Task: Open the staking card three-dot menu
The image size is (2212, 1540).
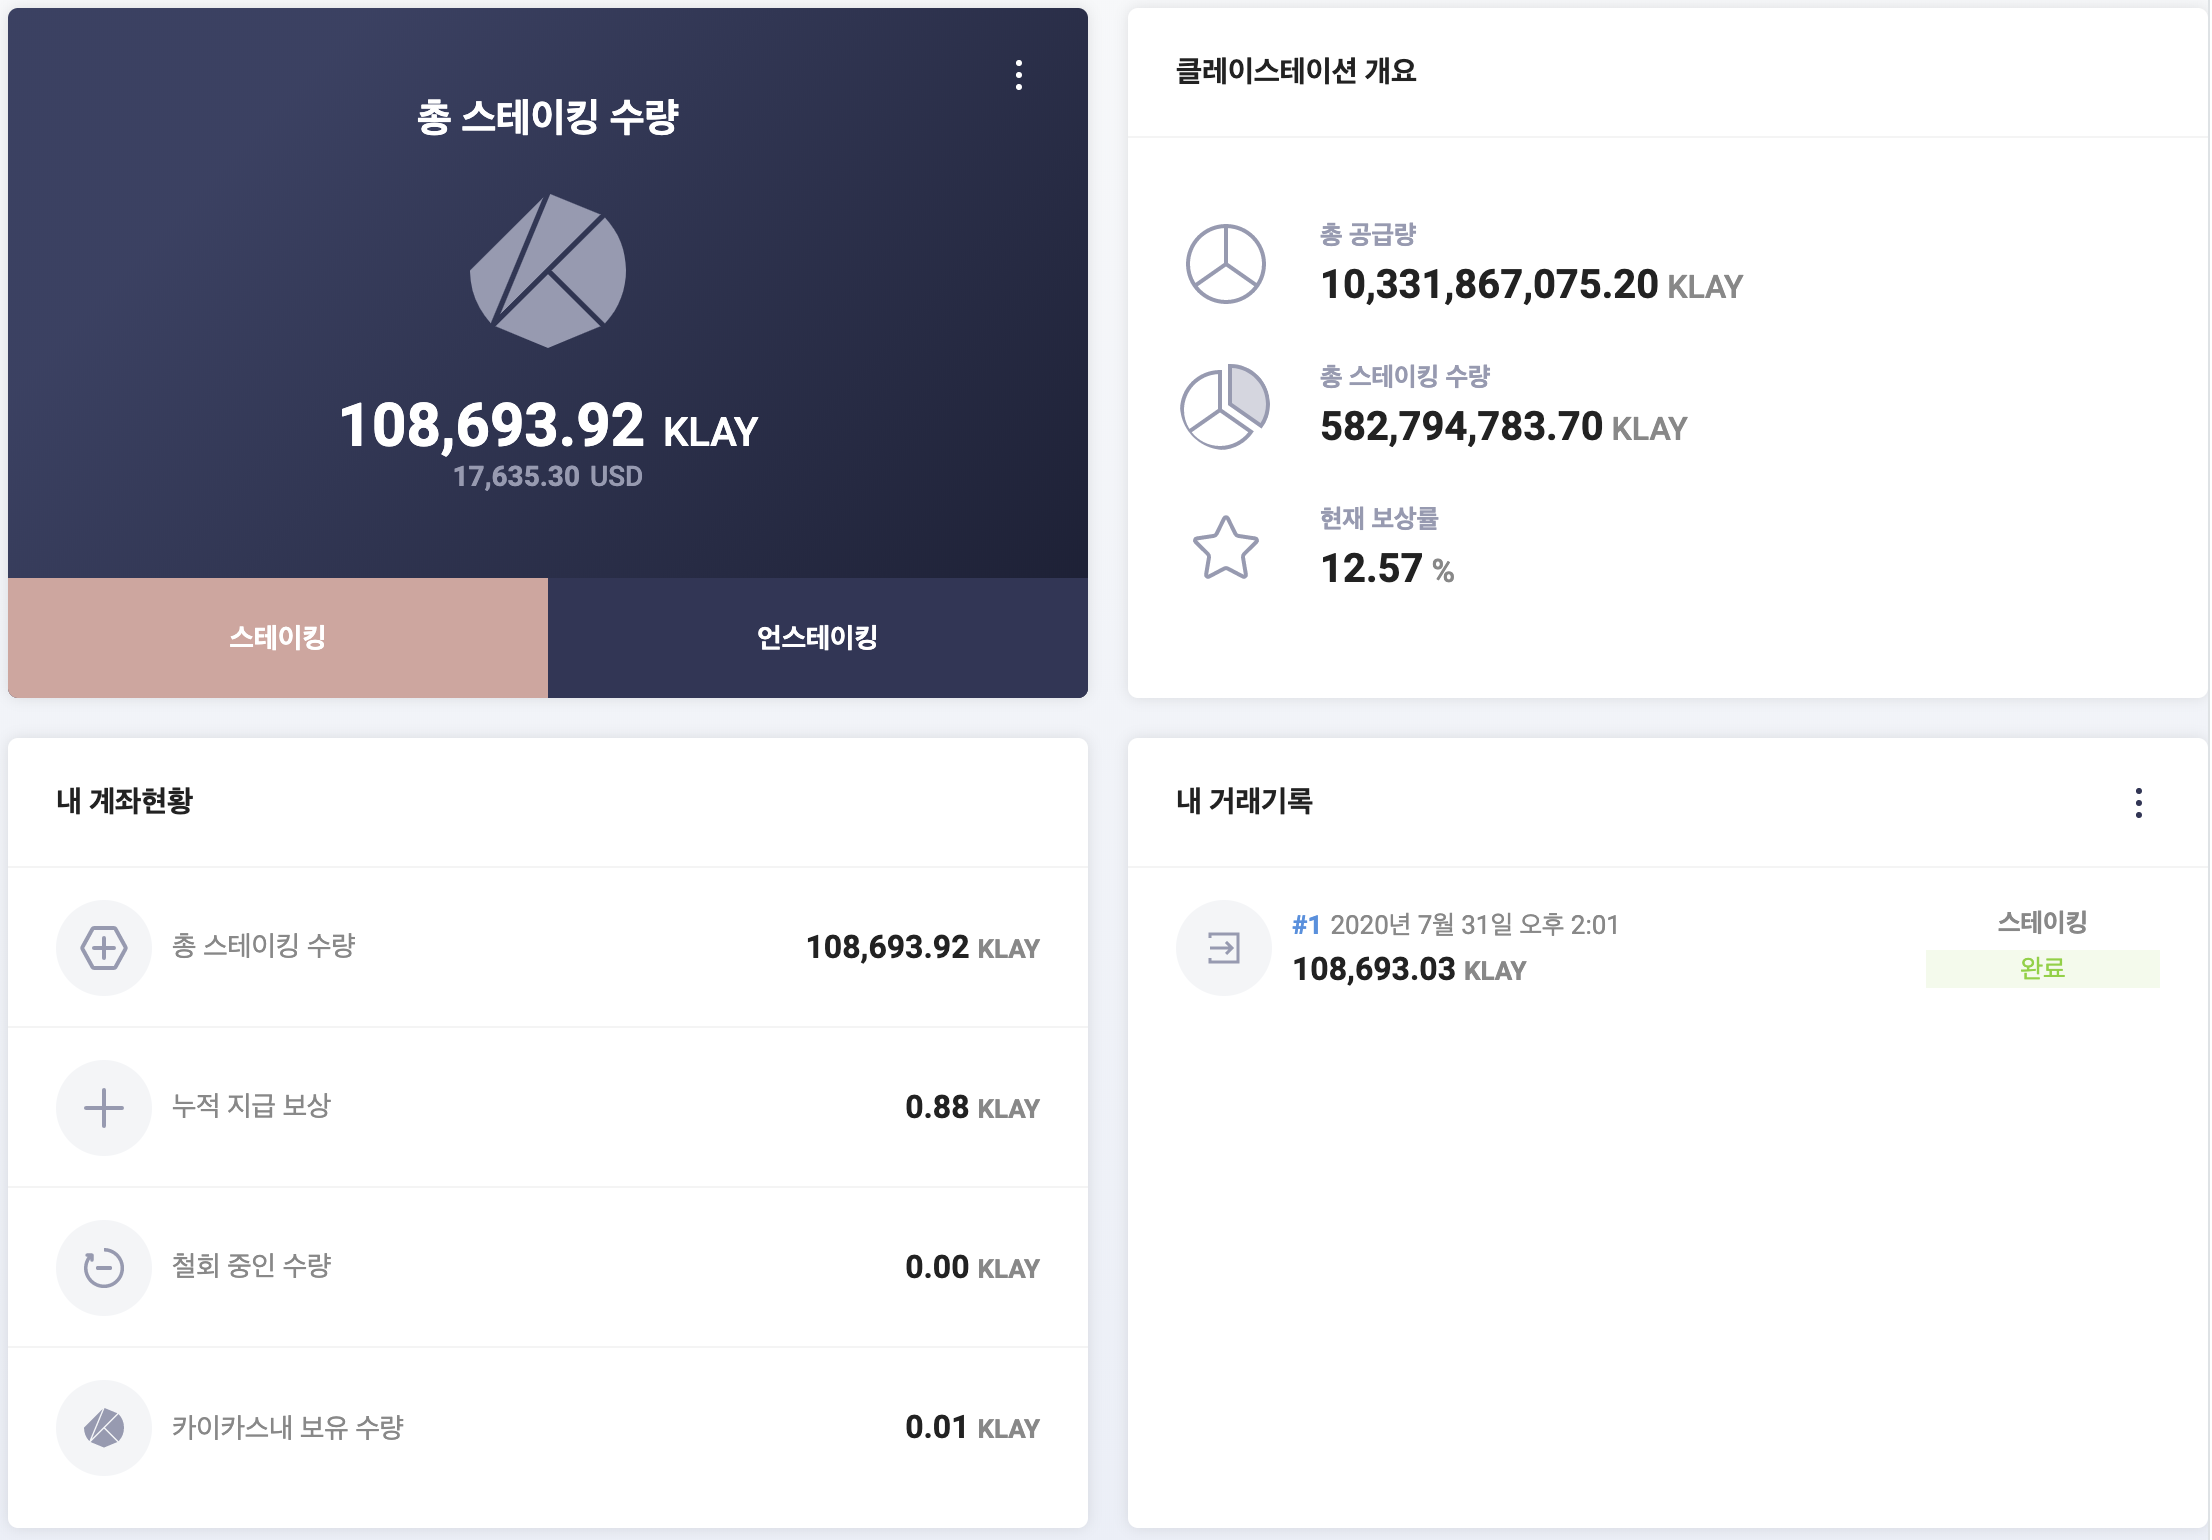Action: (x=1019, y=75)
